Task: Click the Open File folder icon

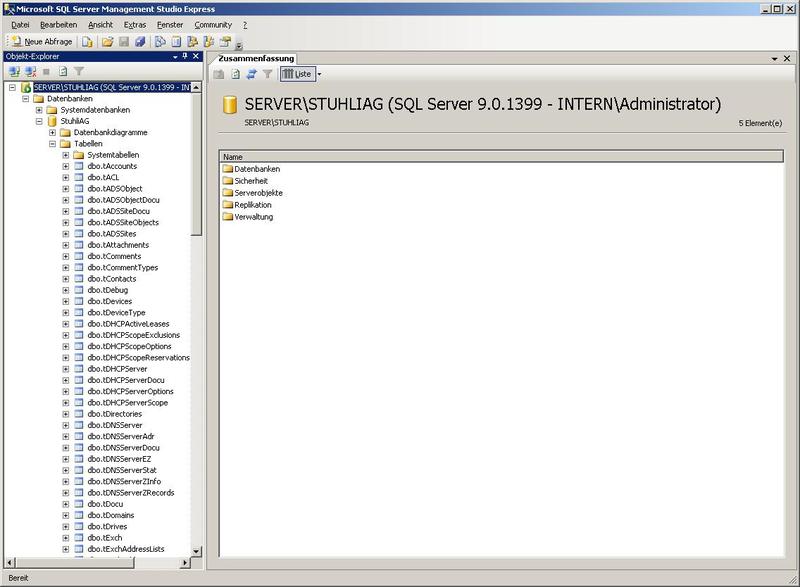Action: 107,42
